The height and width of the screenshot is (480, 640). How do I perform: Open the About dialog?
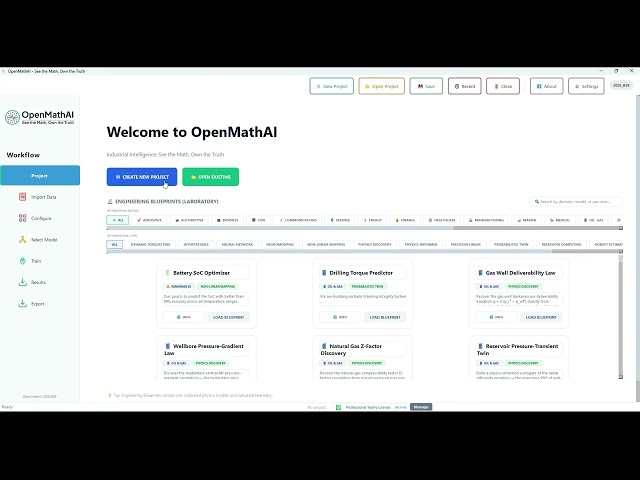[547, 86]
